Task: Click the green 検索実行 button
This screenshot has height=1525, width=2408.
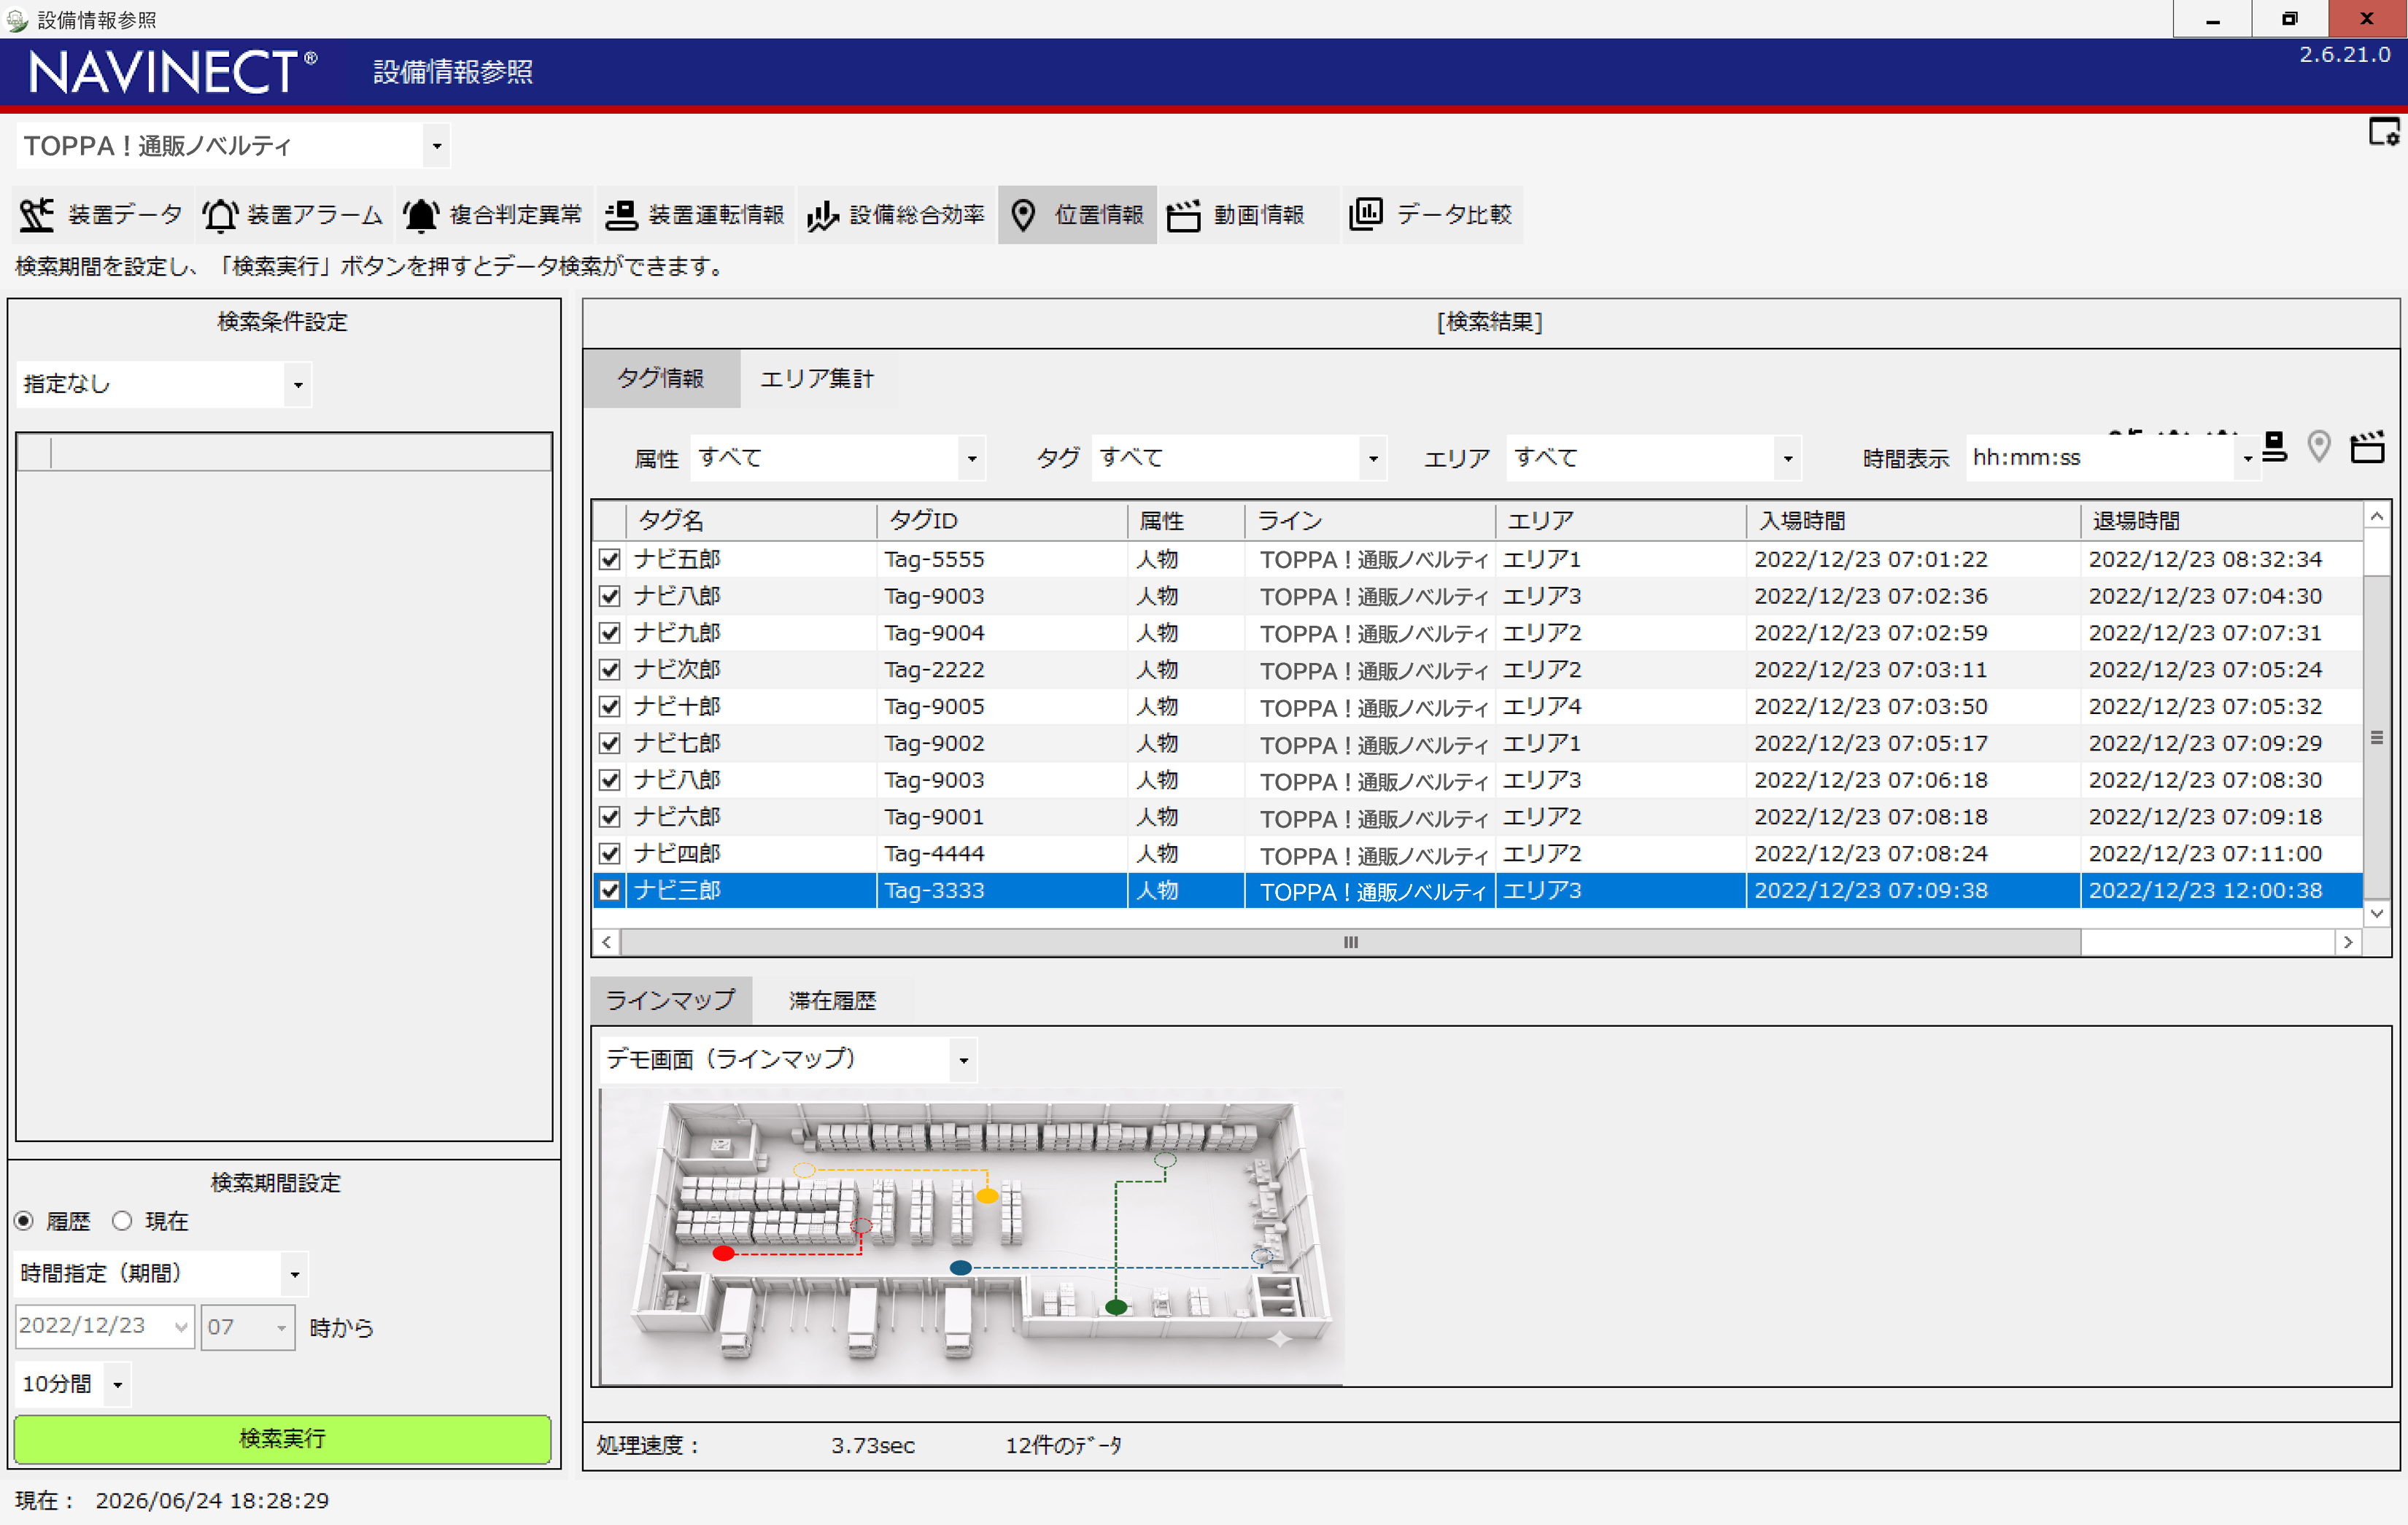Action: coord(282,1438)
